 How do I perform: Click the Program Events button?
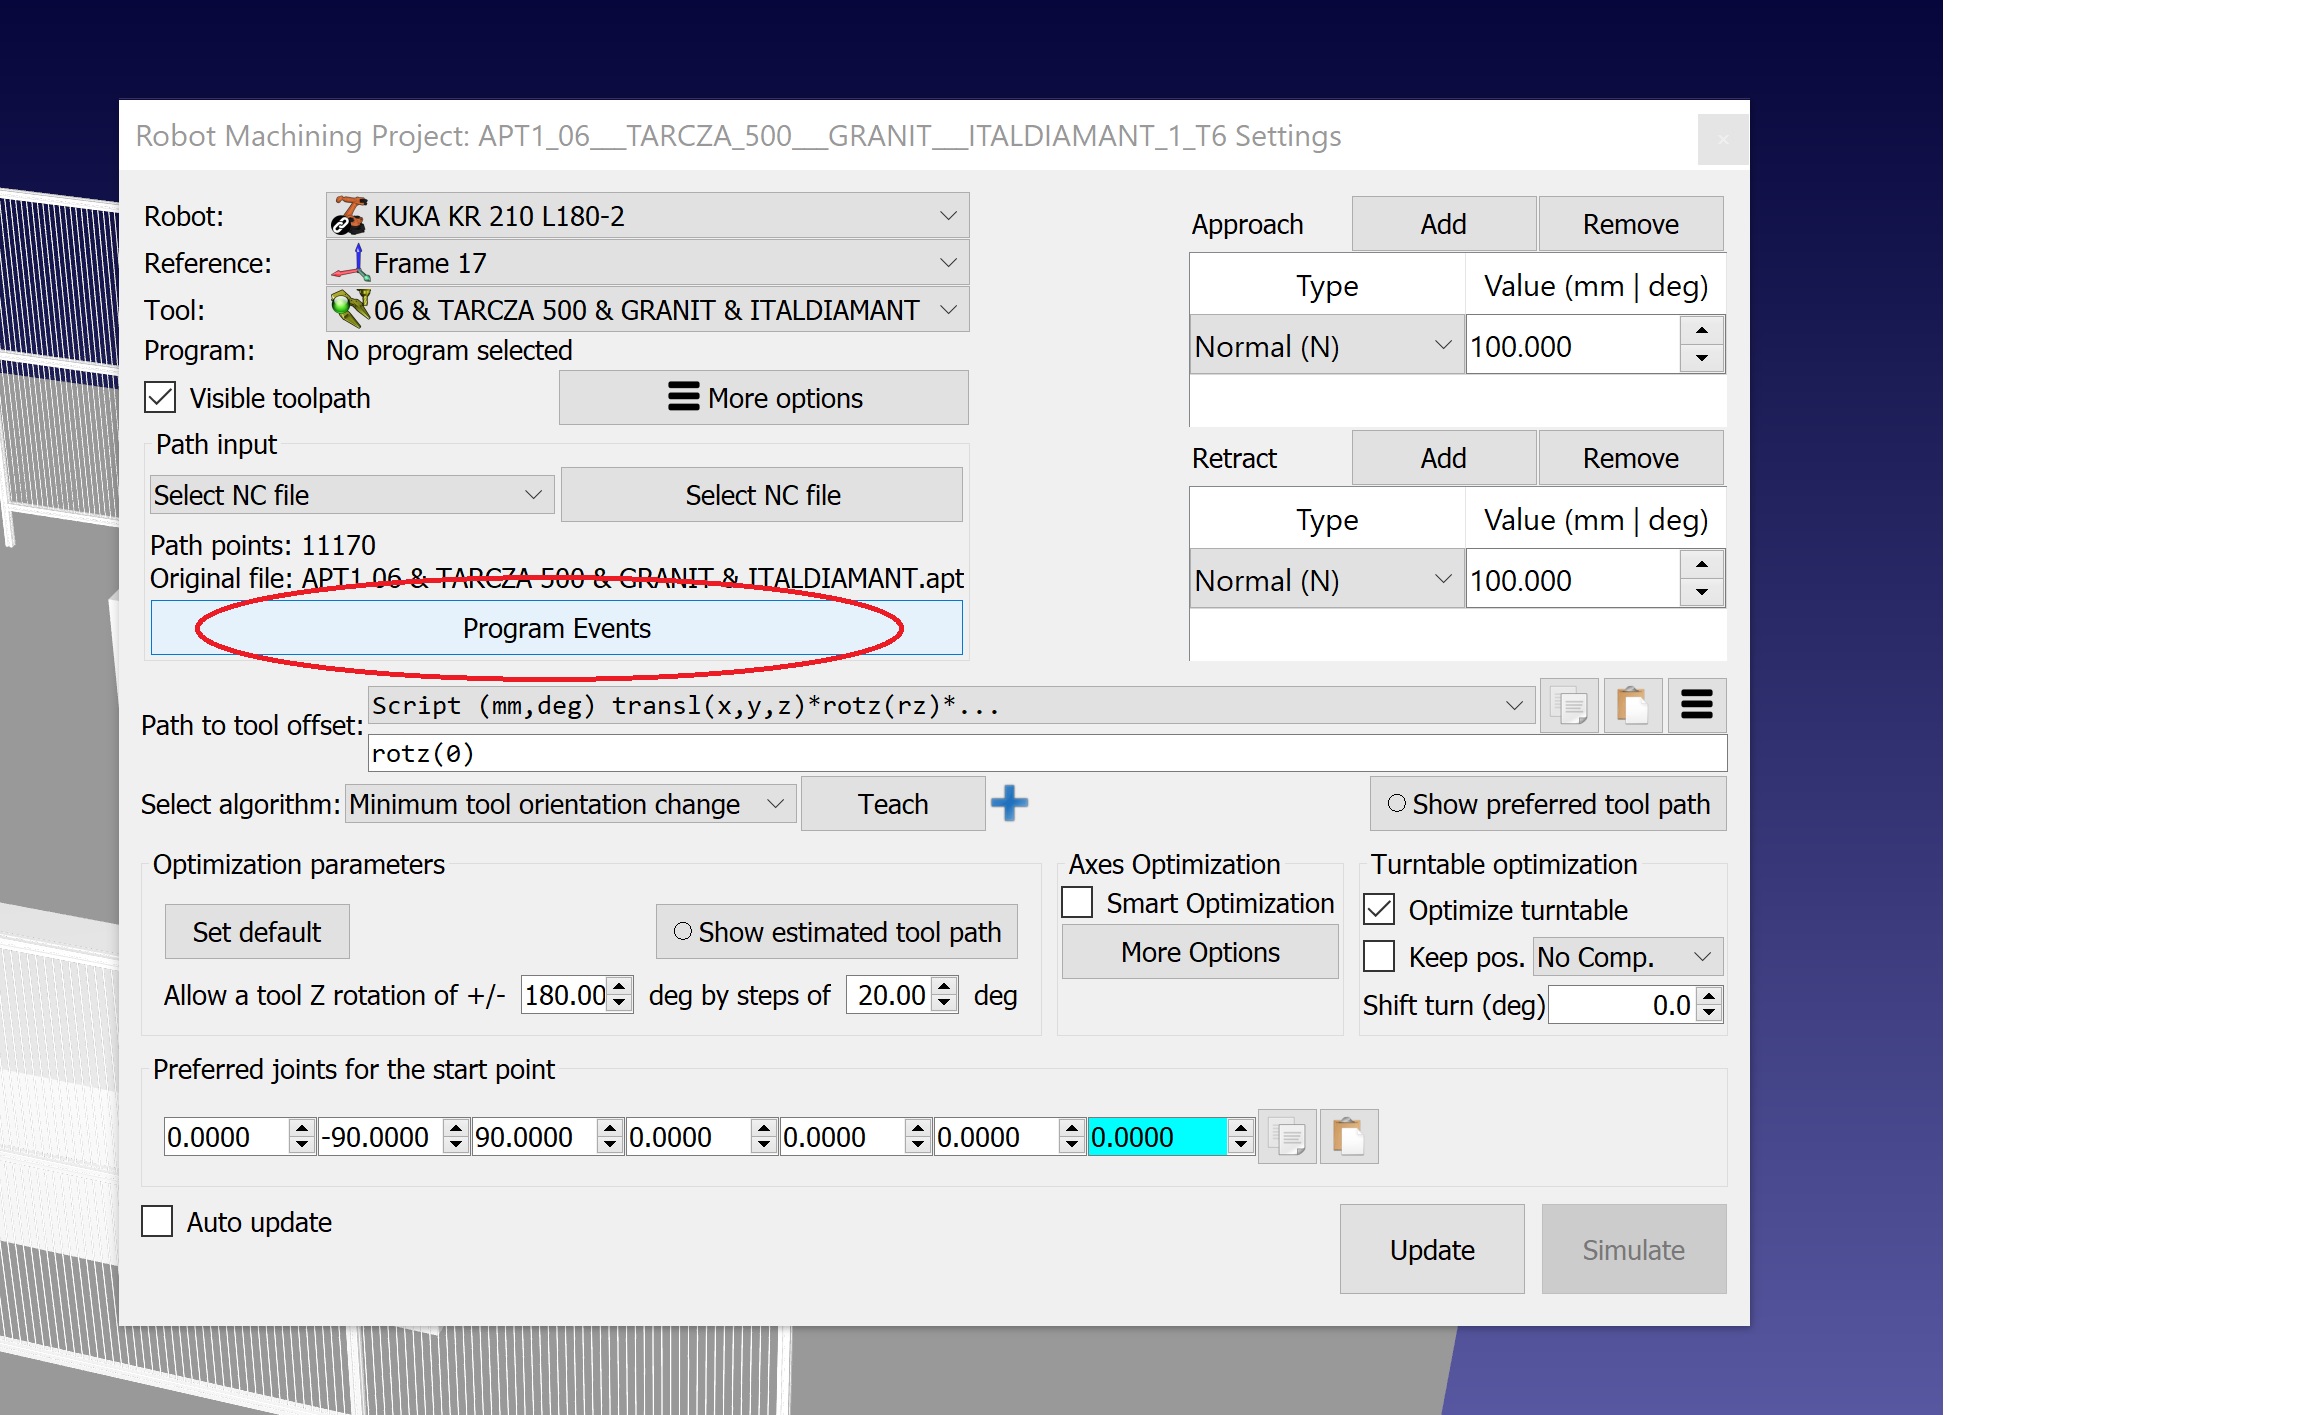point(556,628)
